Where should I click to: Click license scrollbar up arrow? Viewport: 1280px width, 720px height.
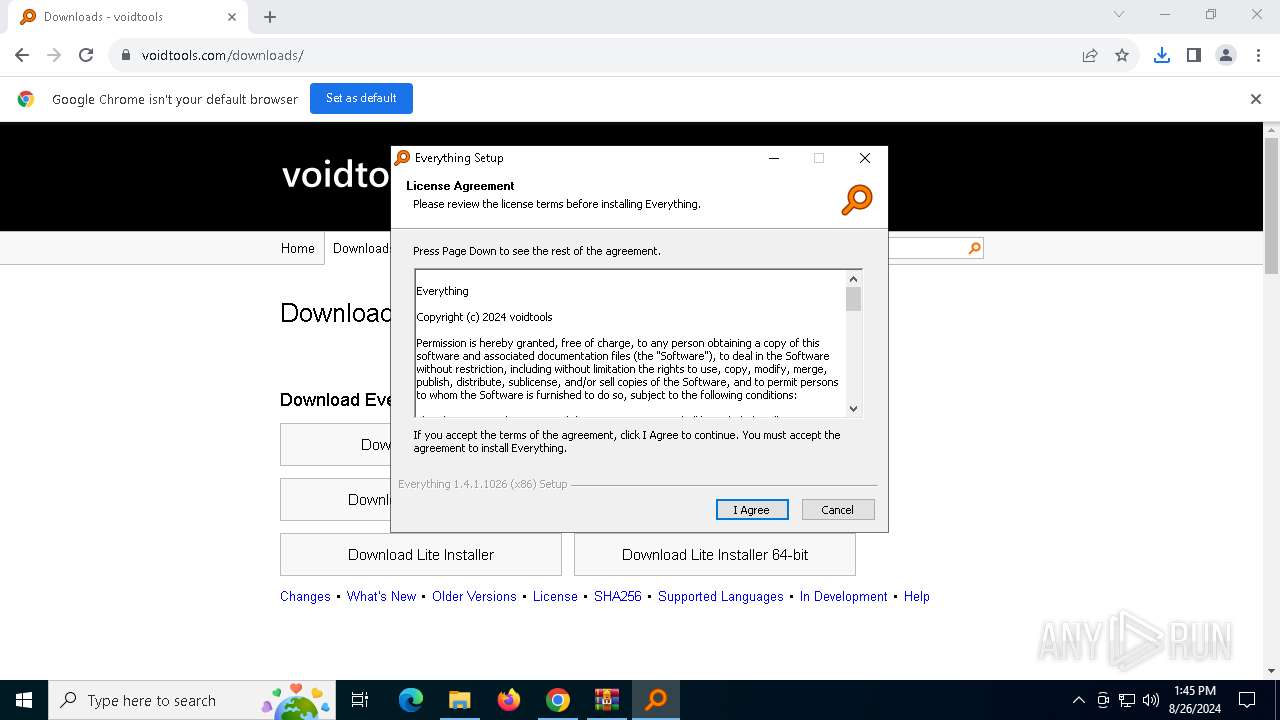[x=853, y=279]
